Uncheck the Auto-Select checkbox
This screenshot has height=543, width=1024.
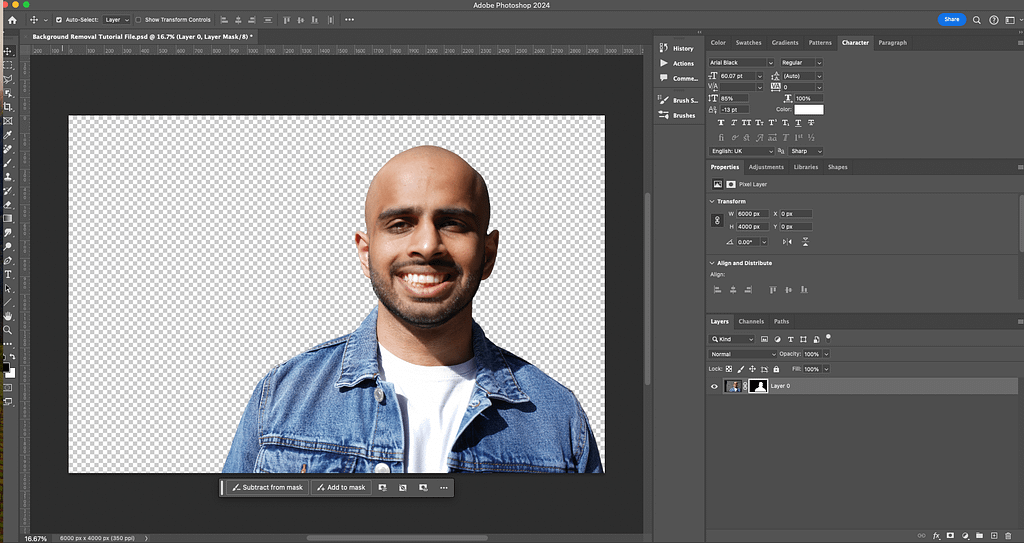[x=59, y=20]
